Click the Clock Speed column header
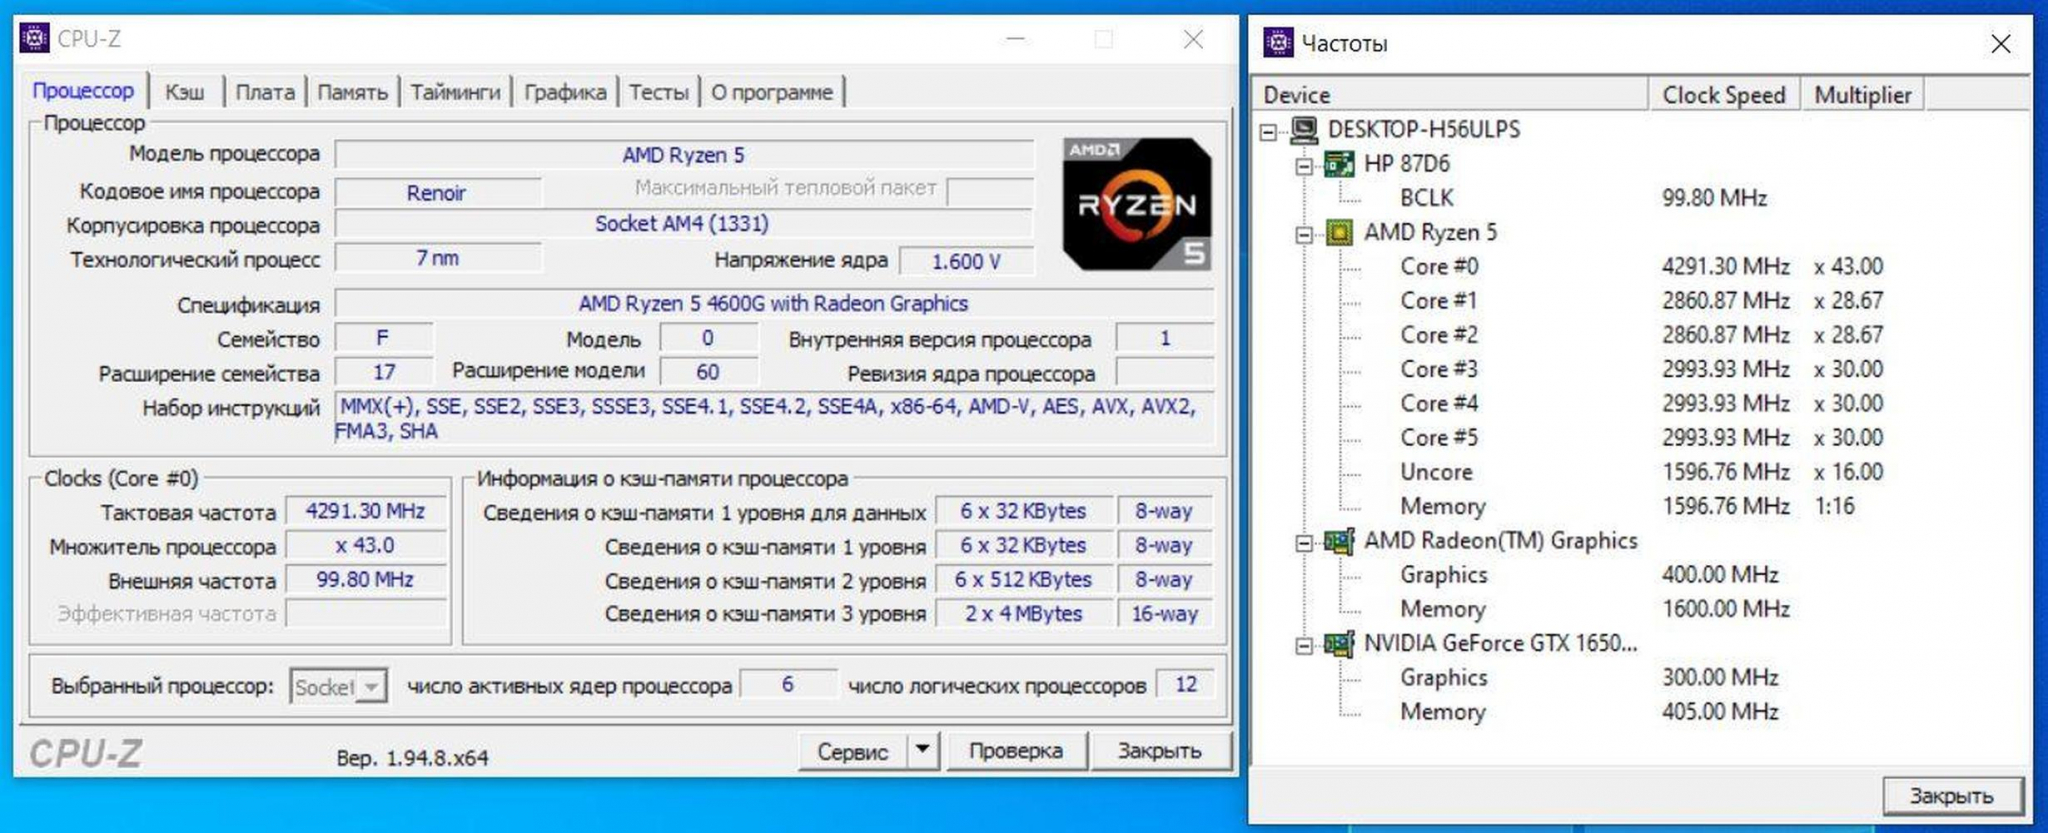This screenshot has width=2048, height=833. tap(1724, 95)
